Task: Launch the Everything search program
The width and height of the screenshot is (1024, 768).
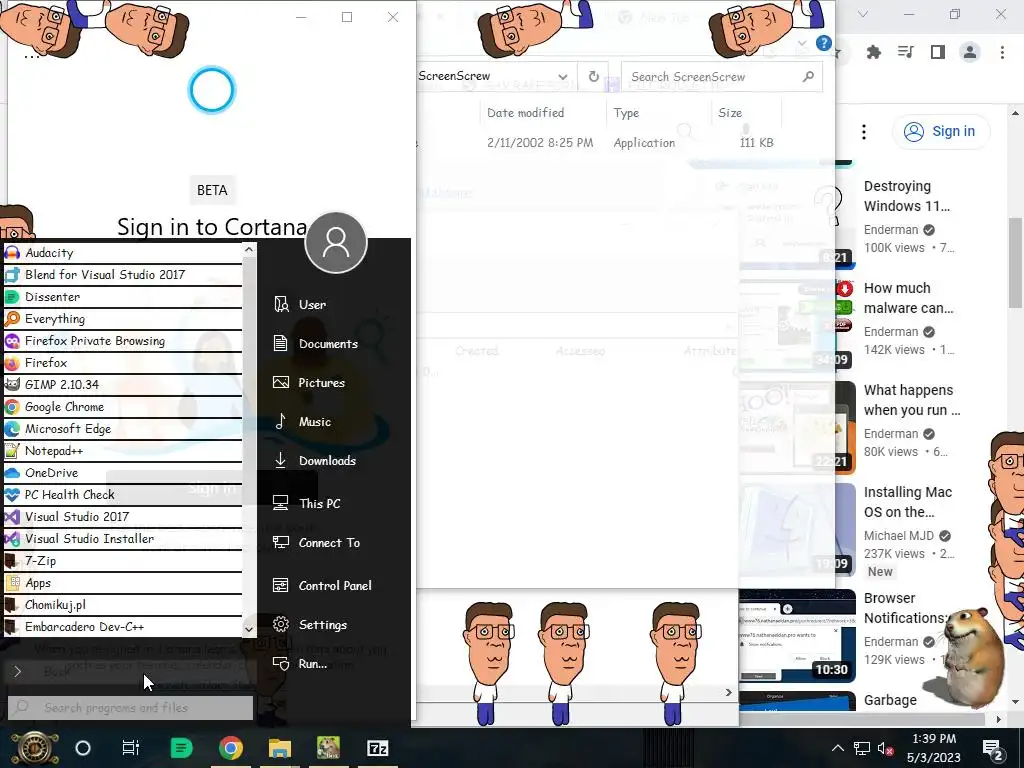Action: (x=123, y=319)
